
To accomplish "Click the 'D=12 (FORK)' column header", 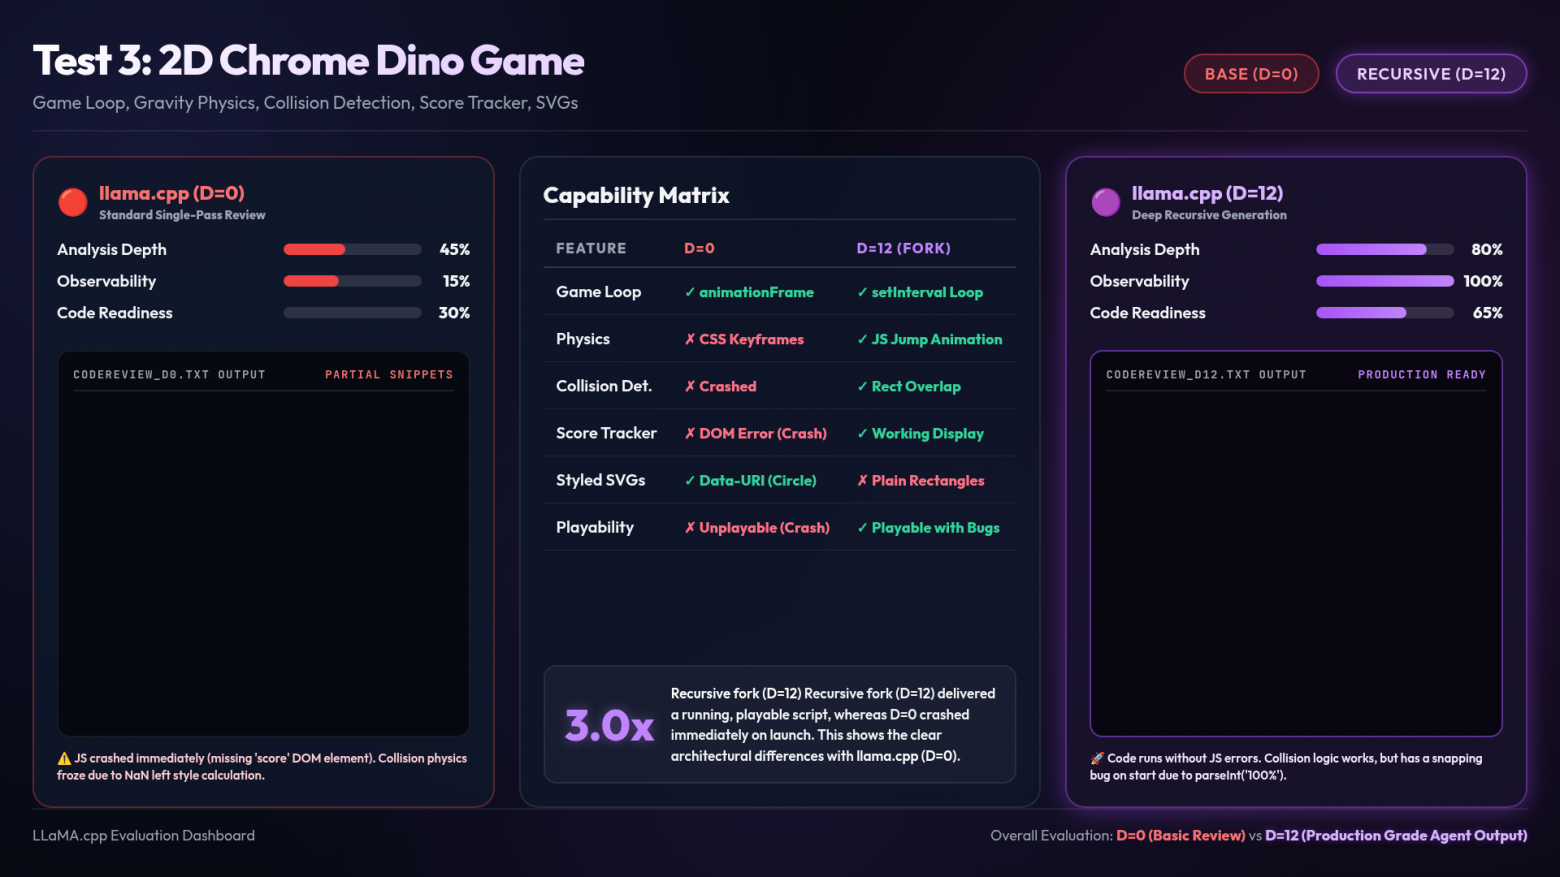I will 903,248.
